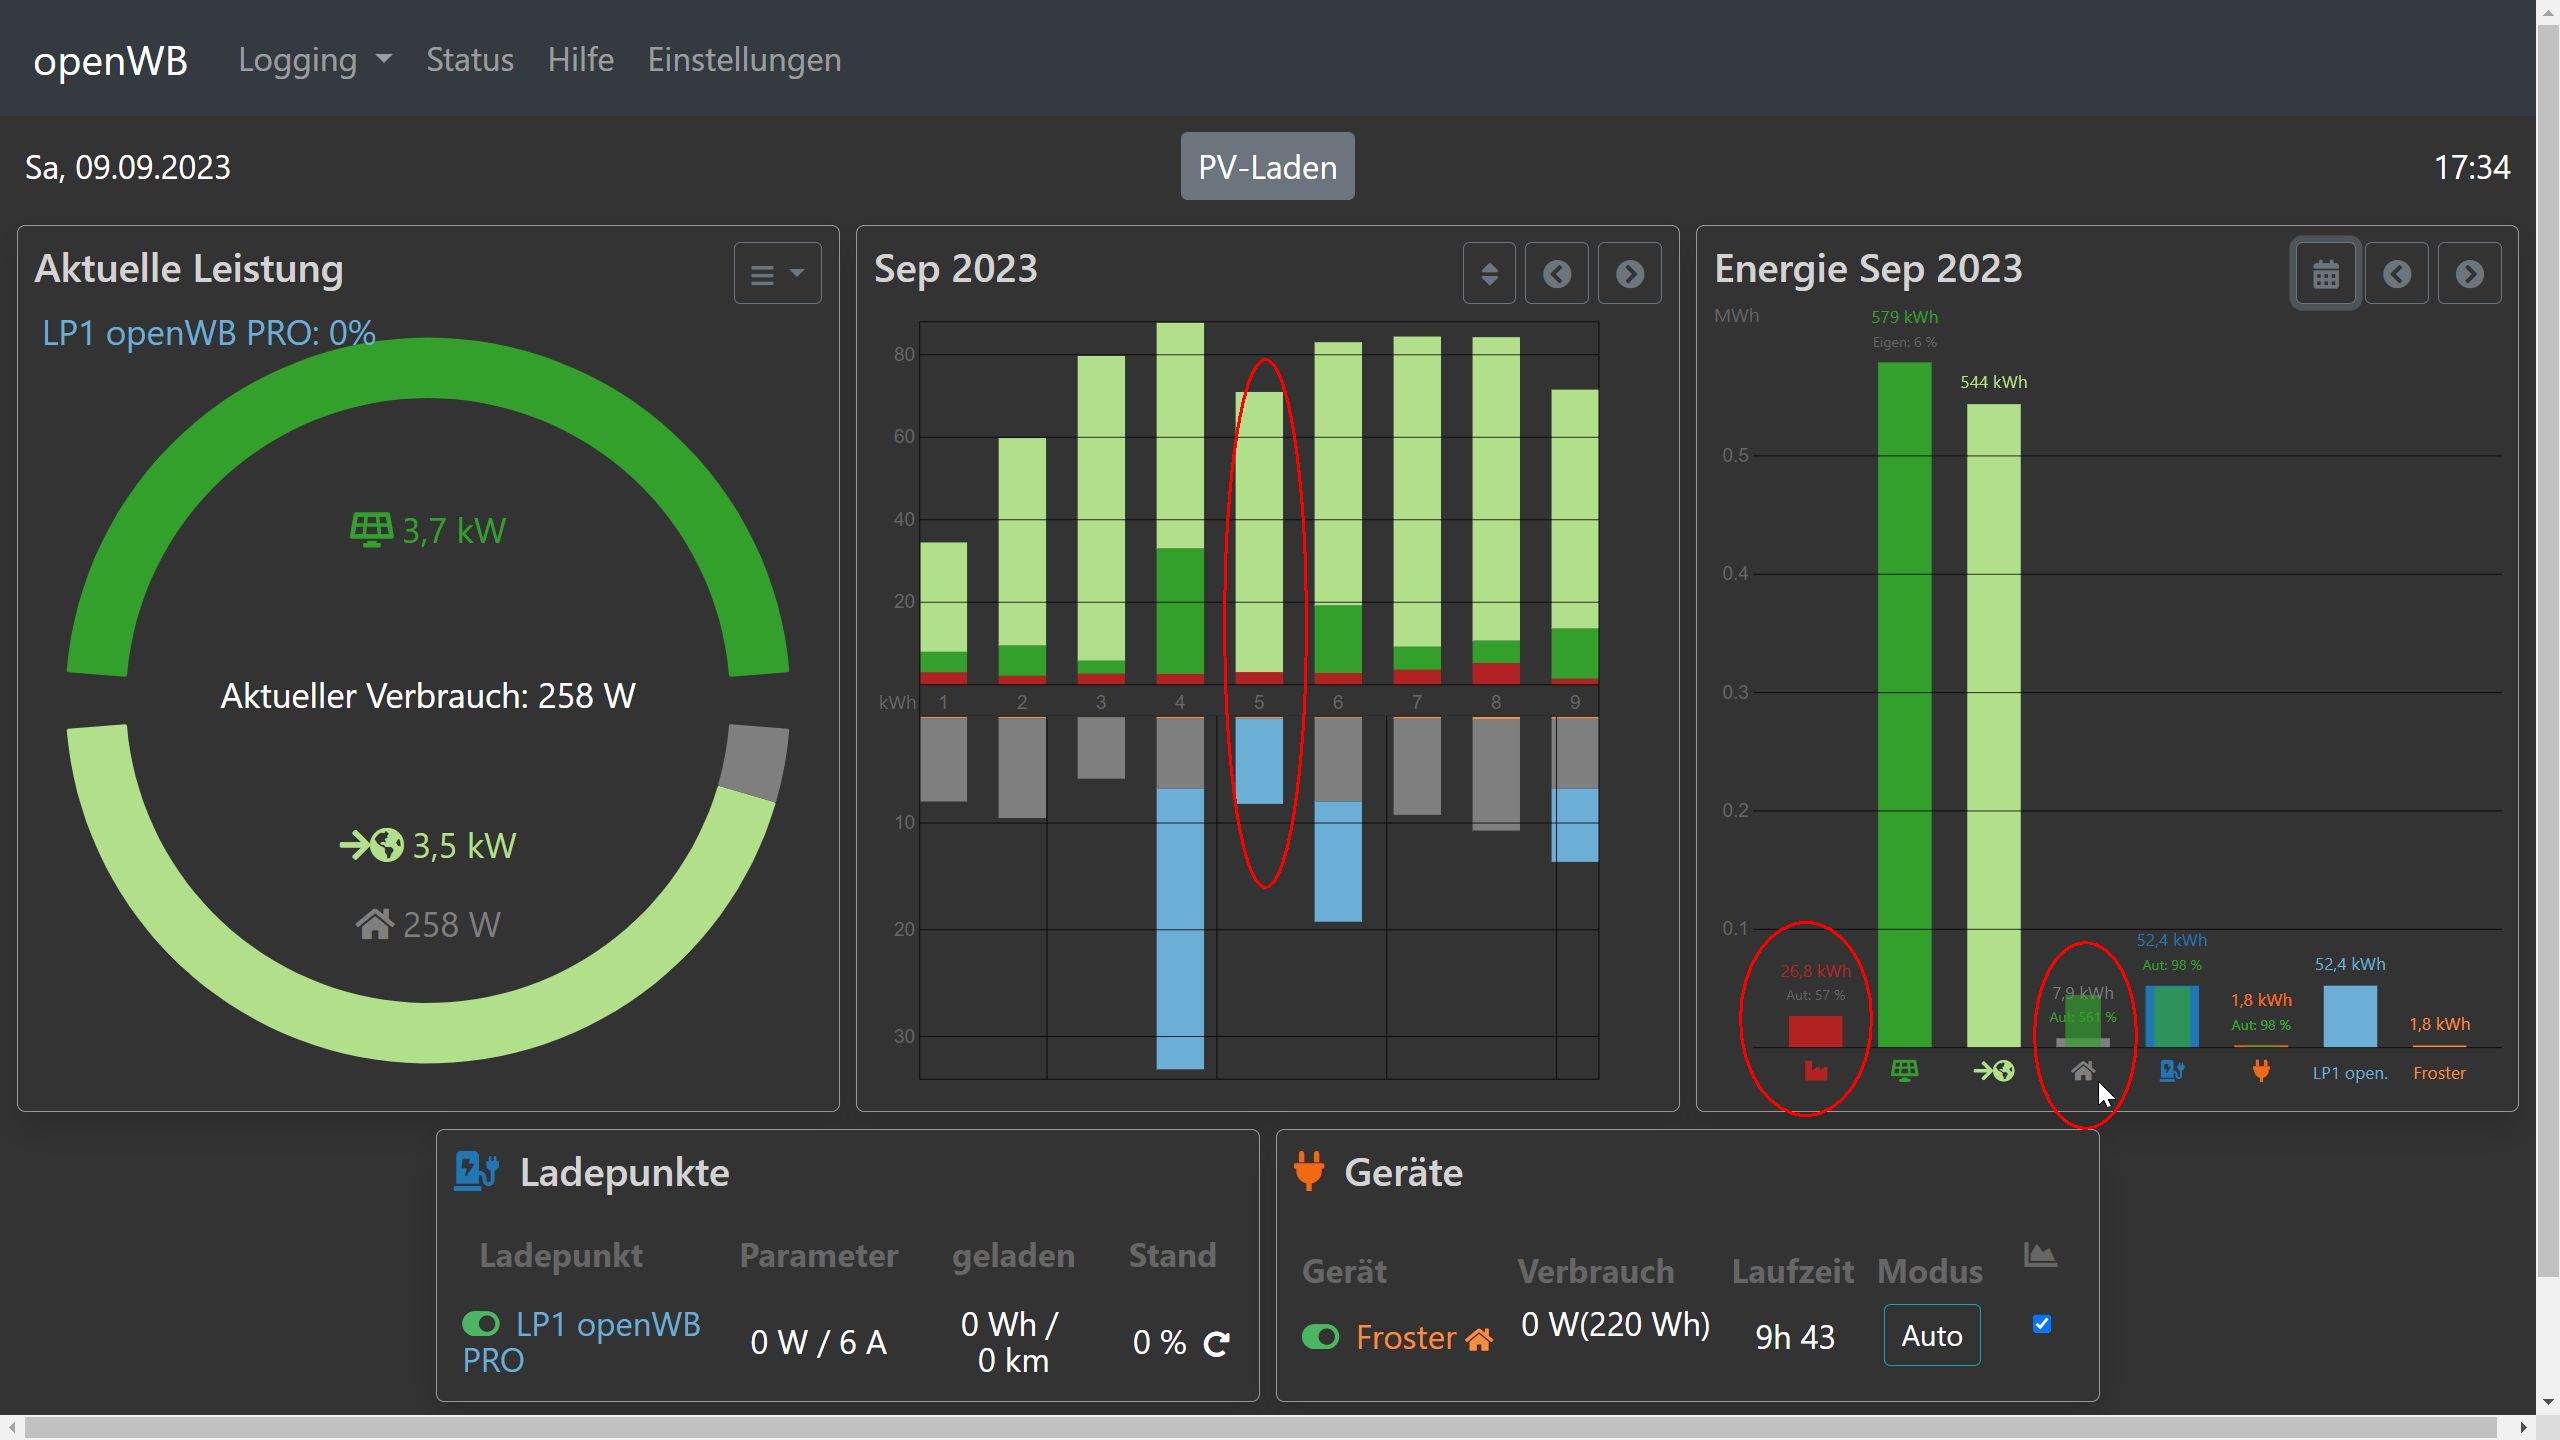Click the previous arrow in Energie panel
Image resolution: width=2560 pixels, height=1440 pixels.
(x=2396, y=273)
